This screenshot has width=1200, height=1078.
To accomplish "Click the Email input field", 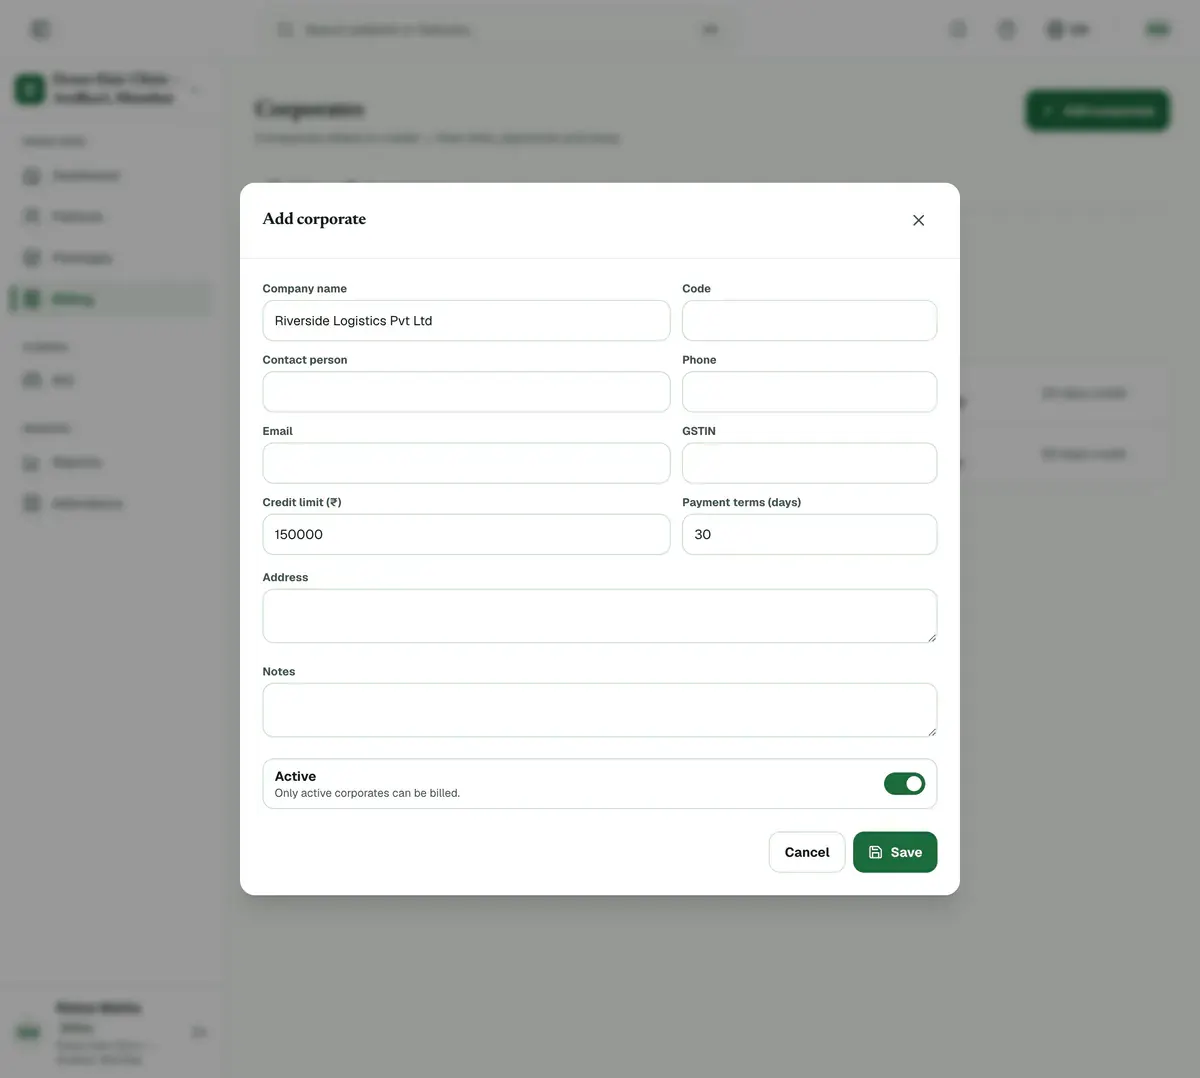I will [x=466, y=463].
